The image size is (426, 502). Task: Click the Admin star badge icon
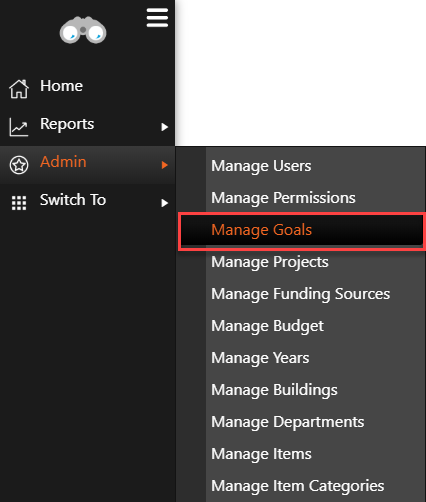coord(19,165)
